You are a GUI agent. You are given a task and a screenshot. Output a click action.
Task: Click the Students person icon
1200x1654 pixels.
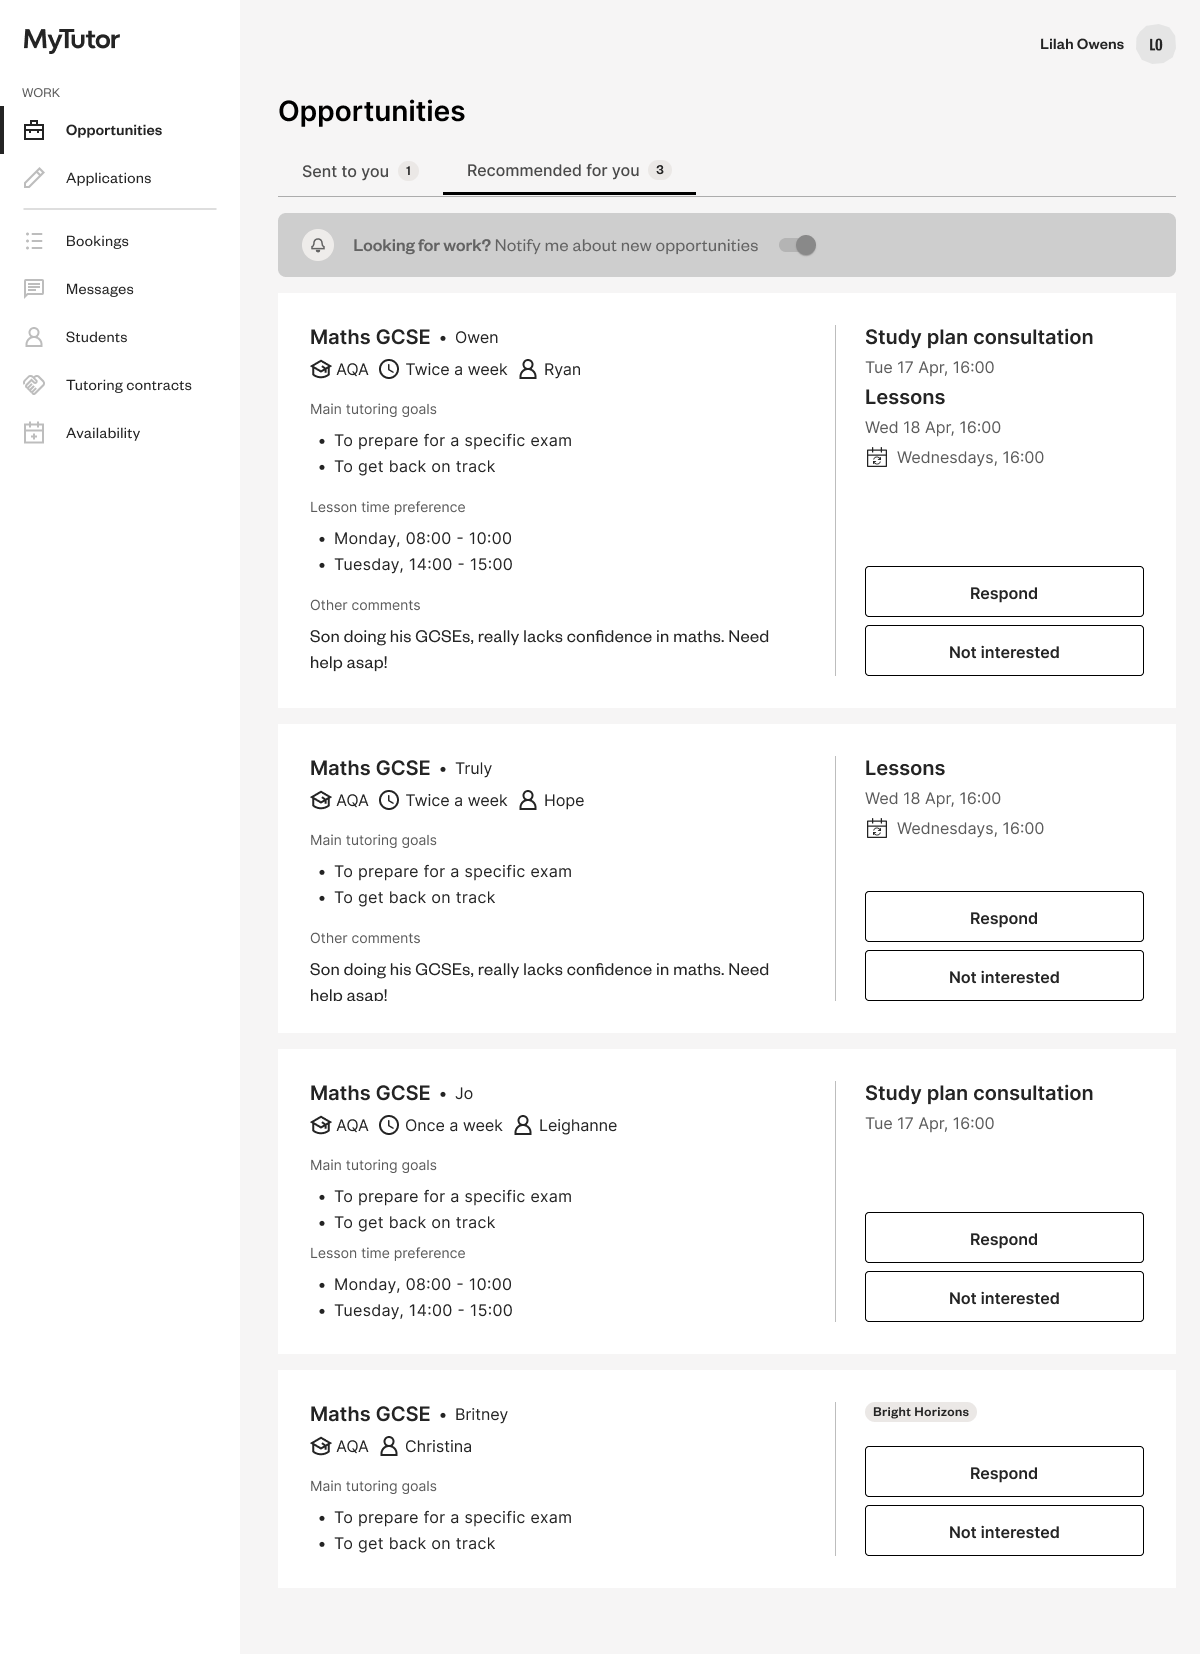tap(34, 337)
